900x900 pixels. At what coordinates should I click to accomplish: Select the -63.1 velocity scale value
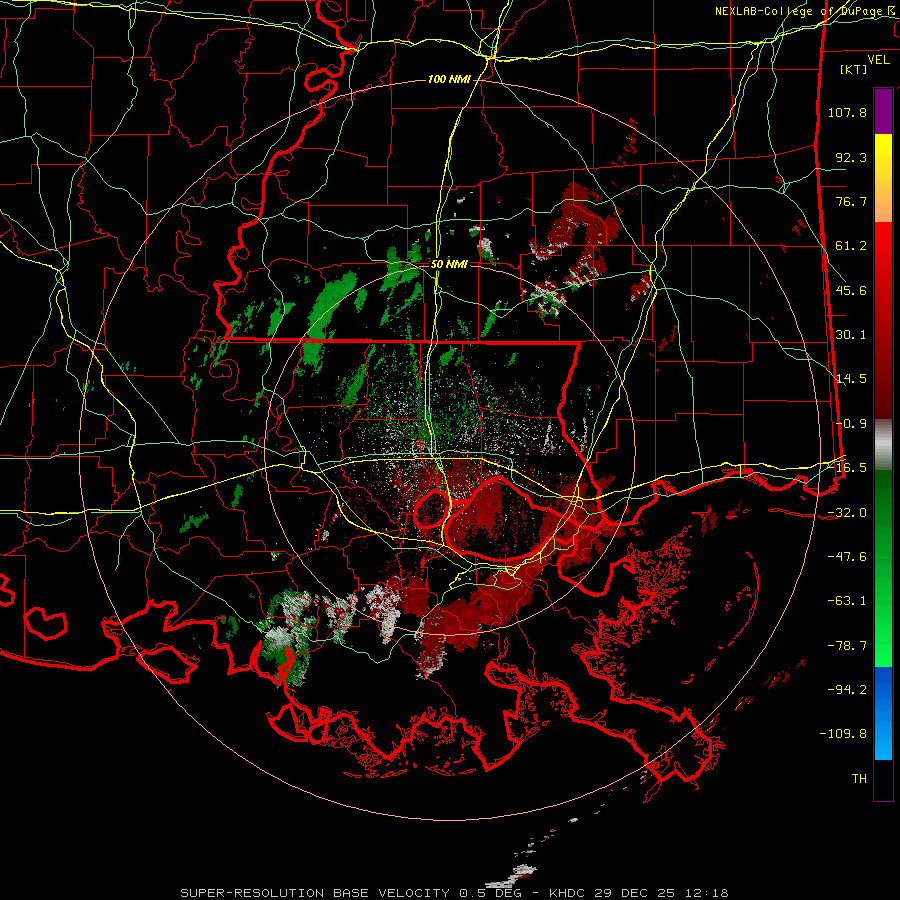(x=847, y=601)
